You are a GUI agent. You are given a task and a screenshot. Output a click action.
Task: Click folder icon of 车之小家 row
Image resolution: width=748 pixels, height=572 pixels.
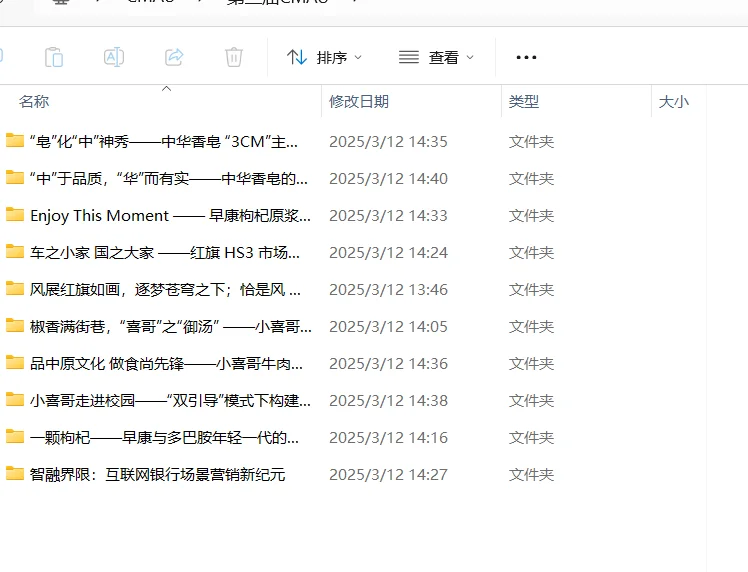[15, 251]
